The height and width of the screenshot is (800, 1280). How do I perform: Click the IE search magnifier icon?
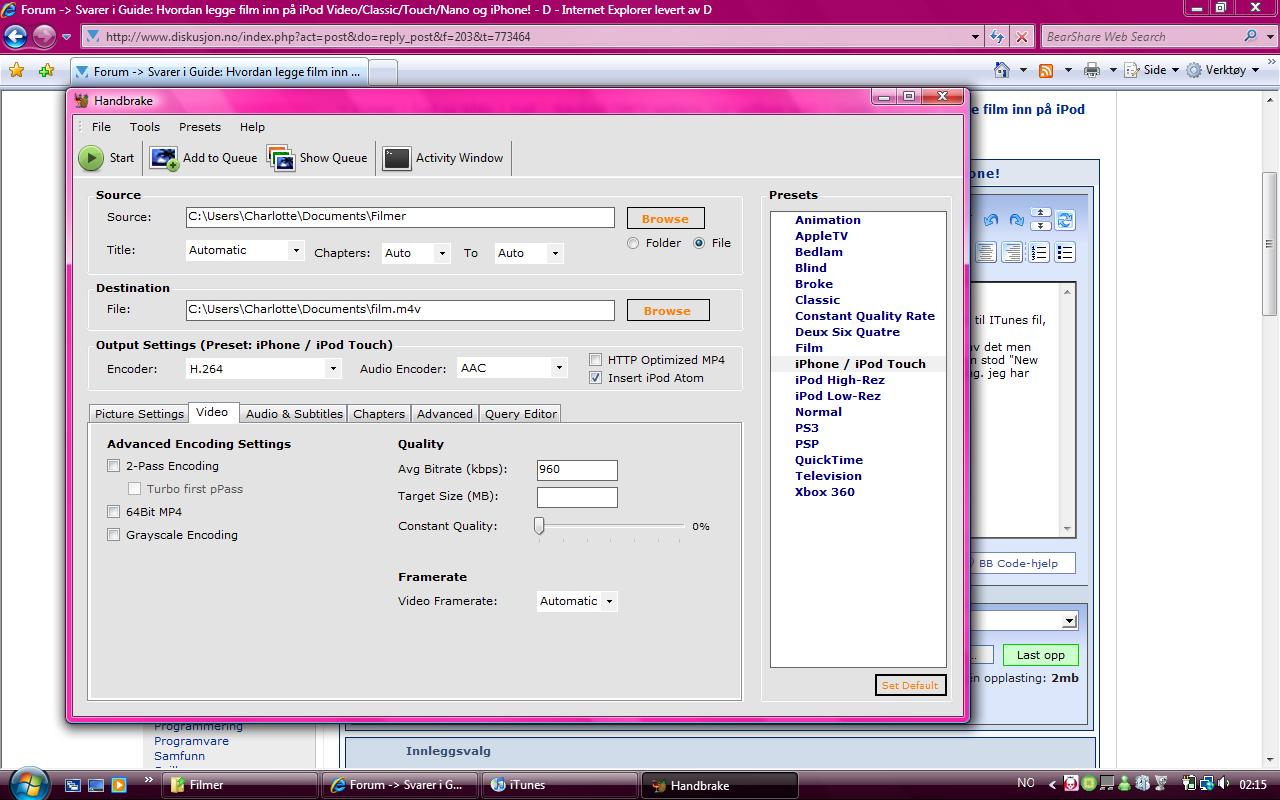pyautogui.click(x=1251, y=36)
